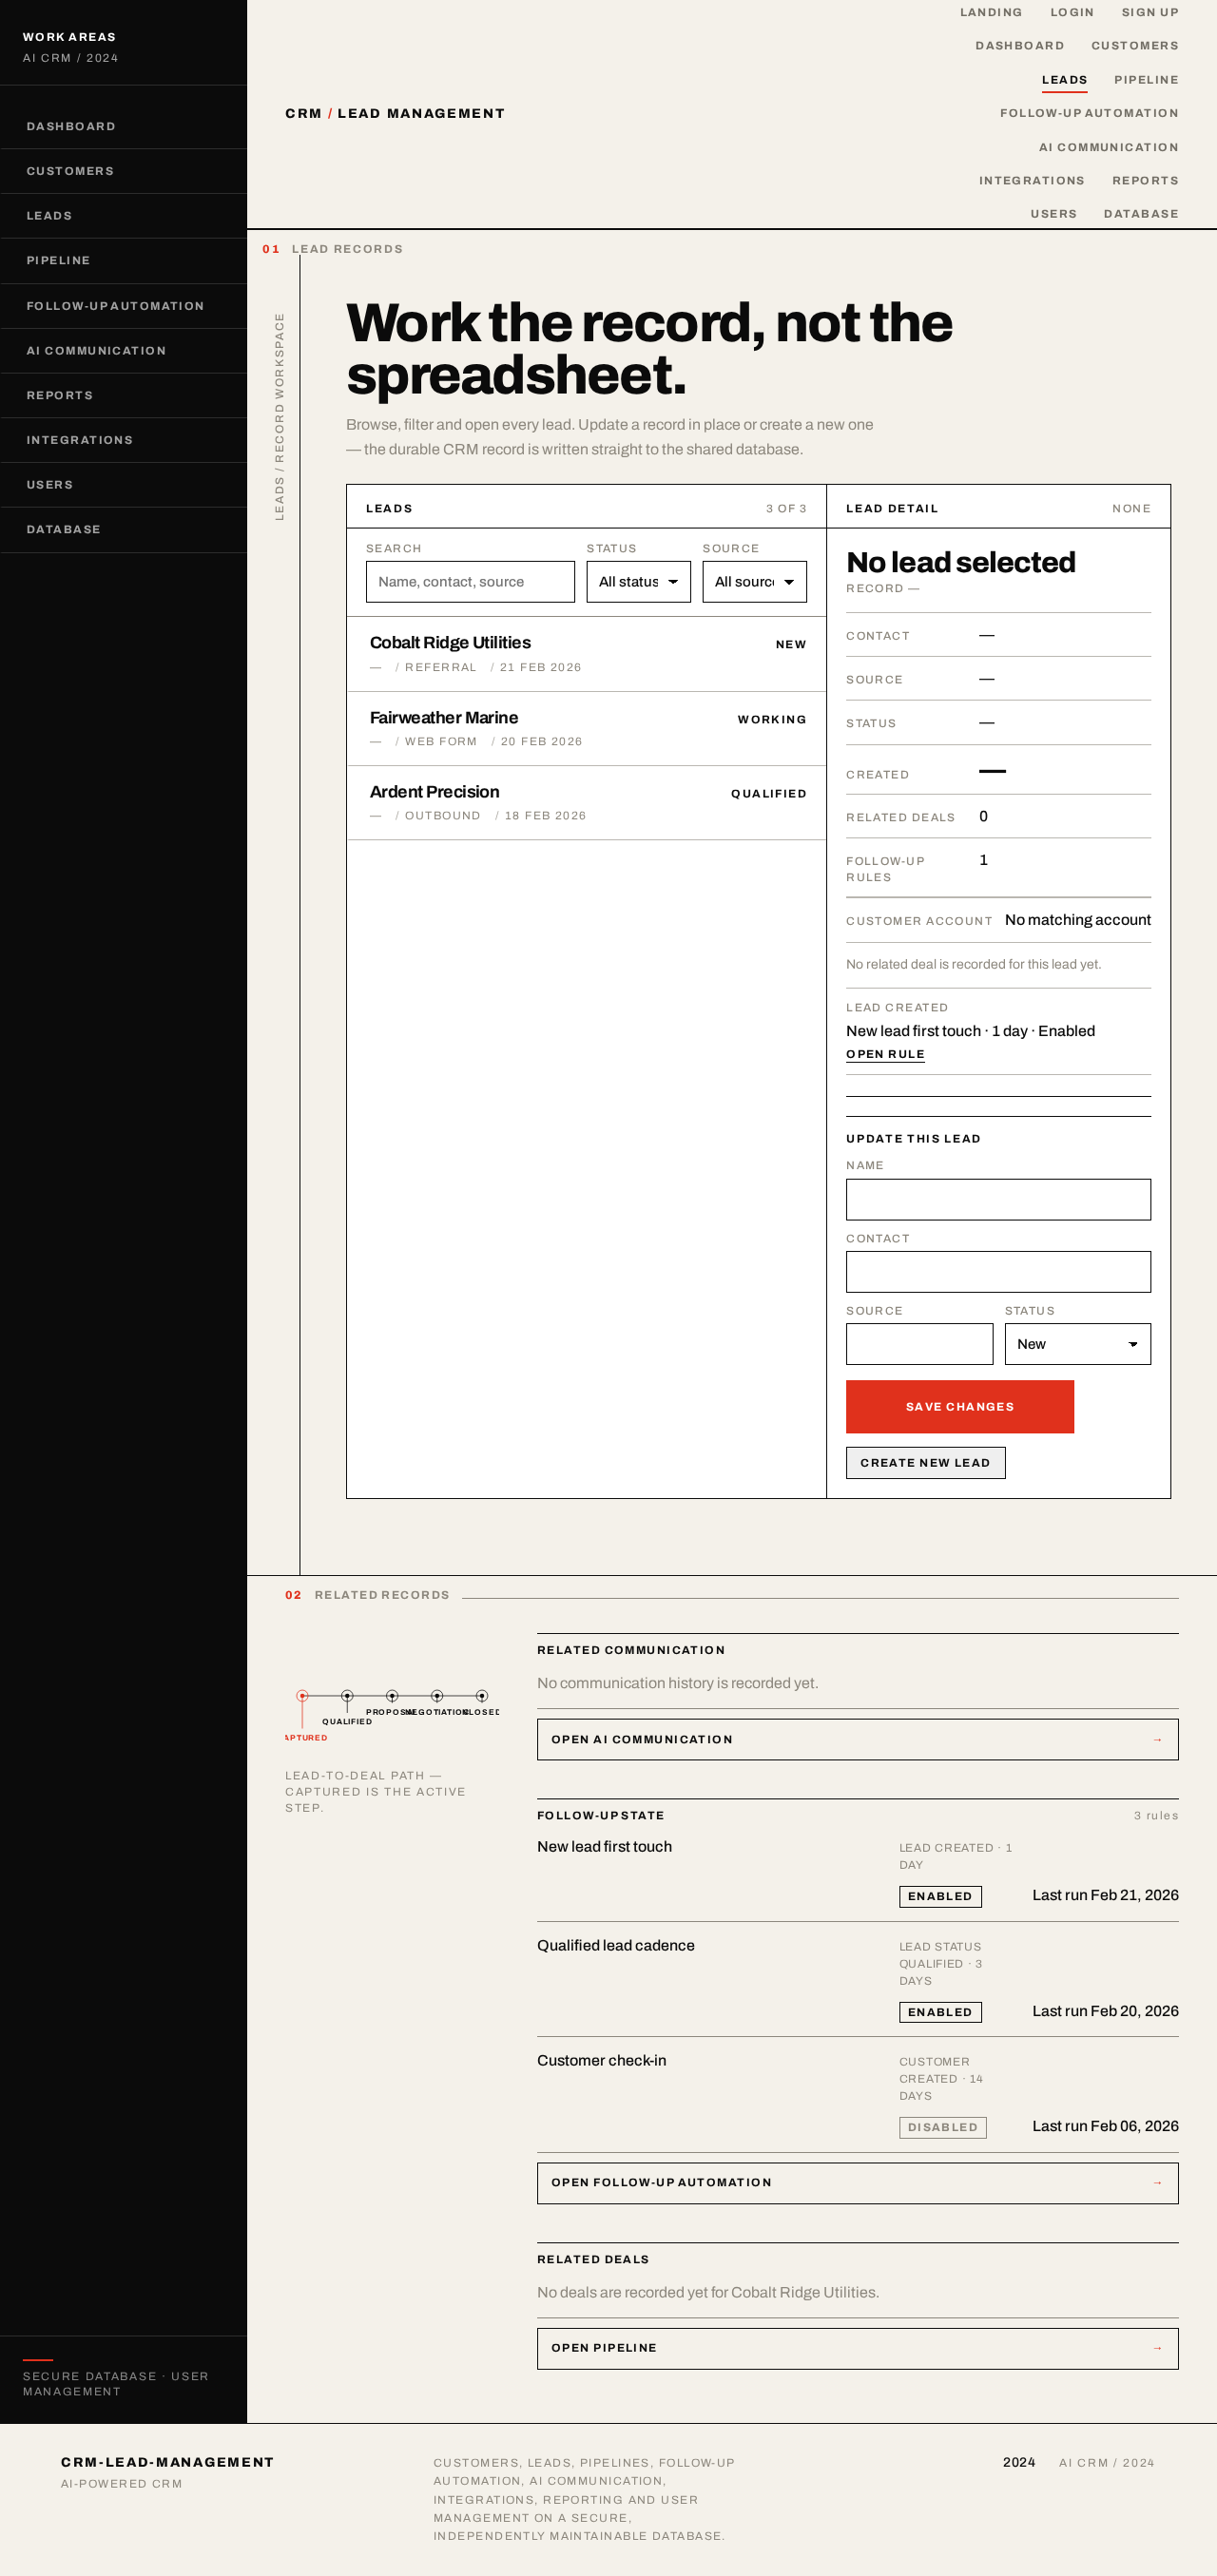Click the Qualified marker on lead path
Screen dimensions: 1217x2576
tap(347, 1696)
